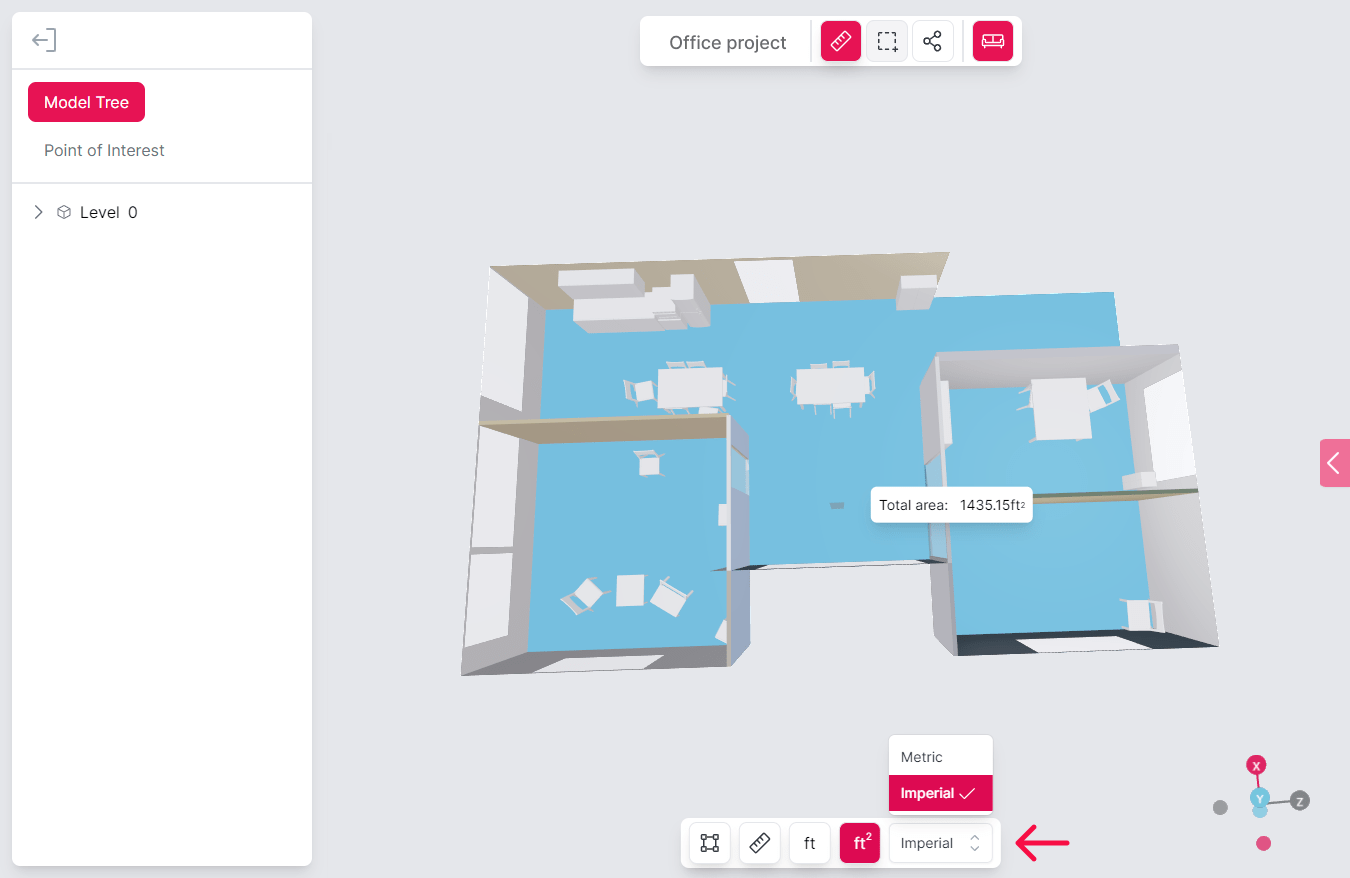Collapse the right side panel with pink chevron

click(x=1334, y=463)
